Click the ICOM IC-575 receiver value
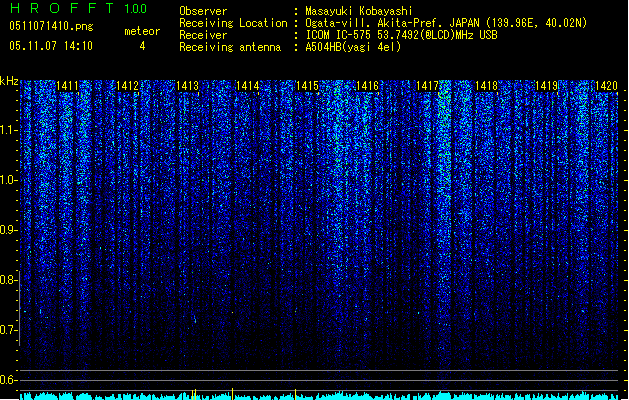629x400 pixels. [401, 35]
